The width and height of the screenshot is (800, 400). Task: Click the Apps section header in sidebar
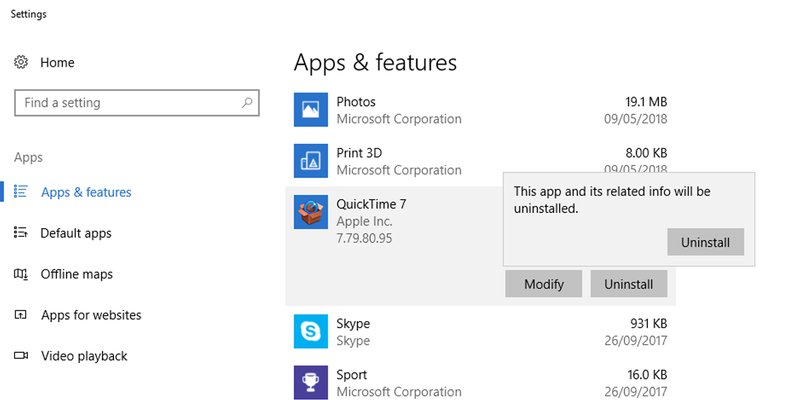[x=29, y=158]
